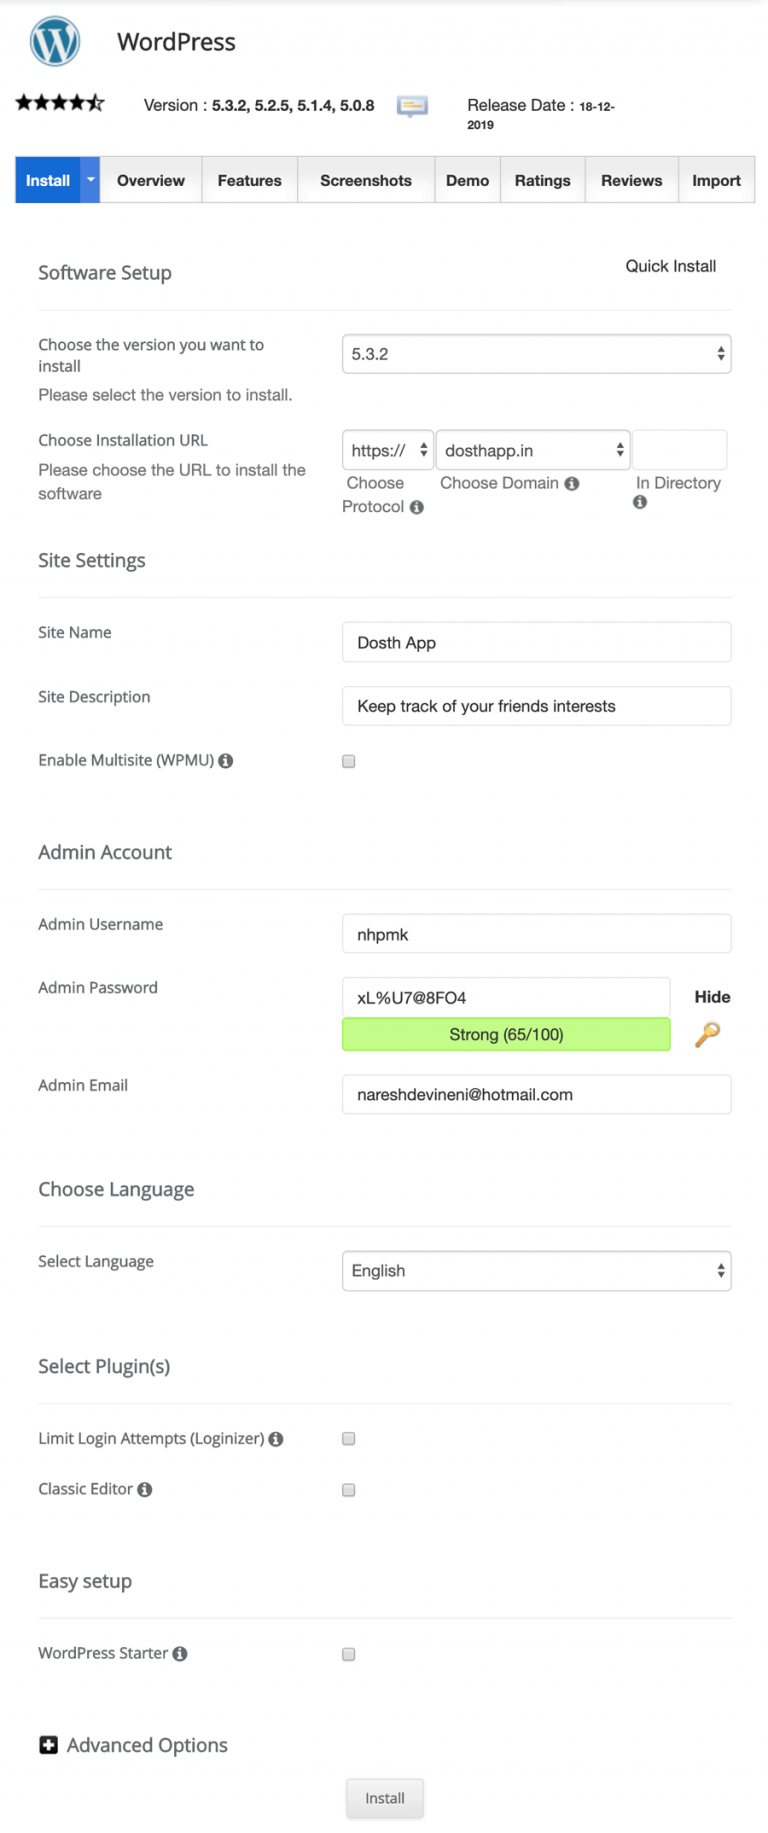Open the protocol dropdown showing https://
768x1833 pixels.
coord(387,450)
